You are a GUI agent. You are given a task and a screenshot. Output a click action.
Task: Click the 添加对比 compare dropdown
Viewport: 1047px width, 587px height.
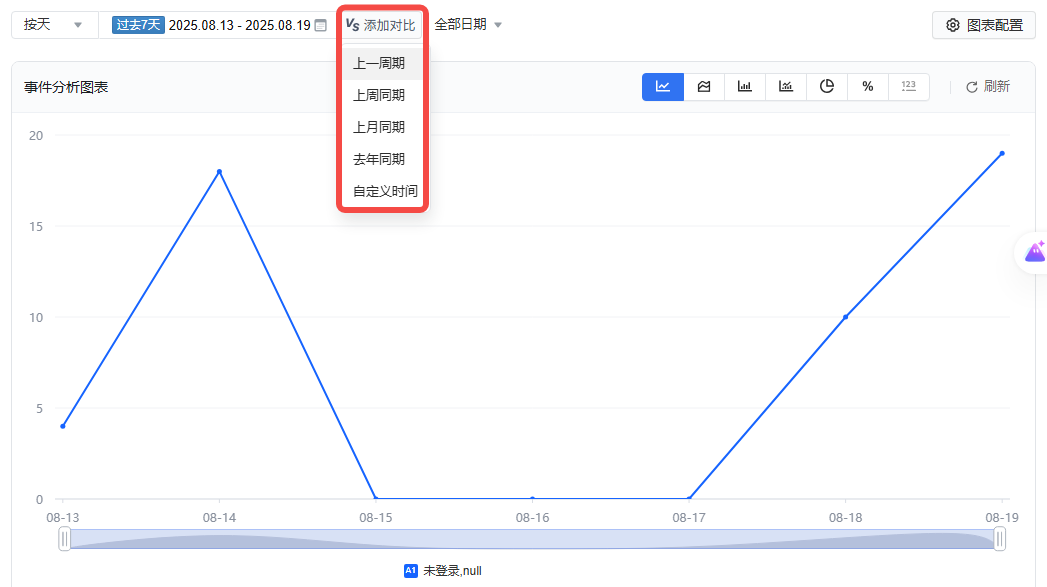point(381,25)
